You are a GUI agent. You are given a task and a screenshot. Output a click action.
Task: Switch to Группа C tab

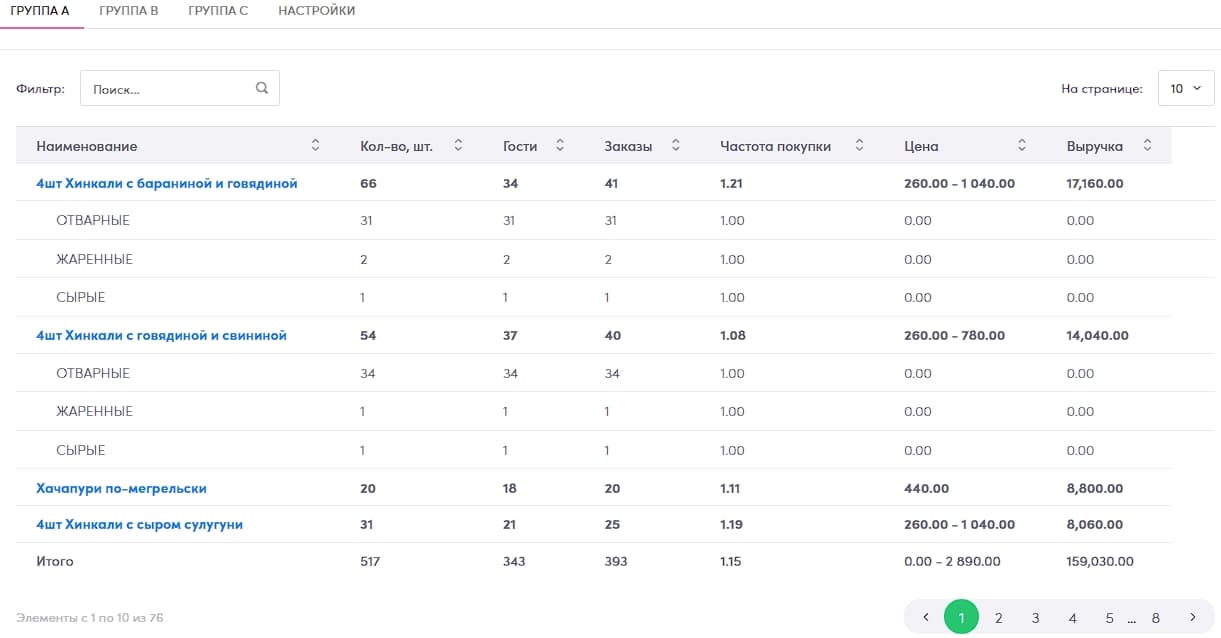pos(218,11)
